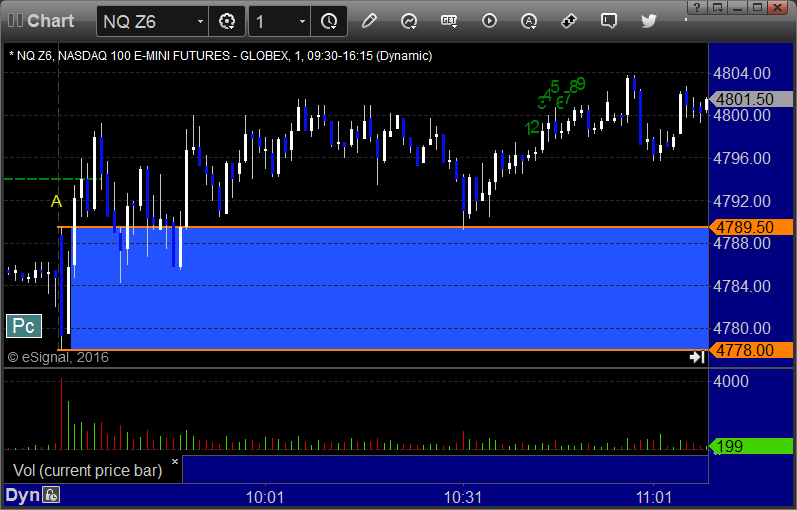Screen dimensions: 797x510
Task: Click the orange 4778.00 price label
Action: [751, 350]
